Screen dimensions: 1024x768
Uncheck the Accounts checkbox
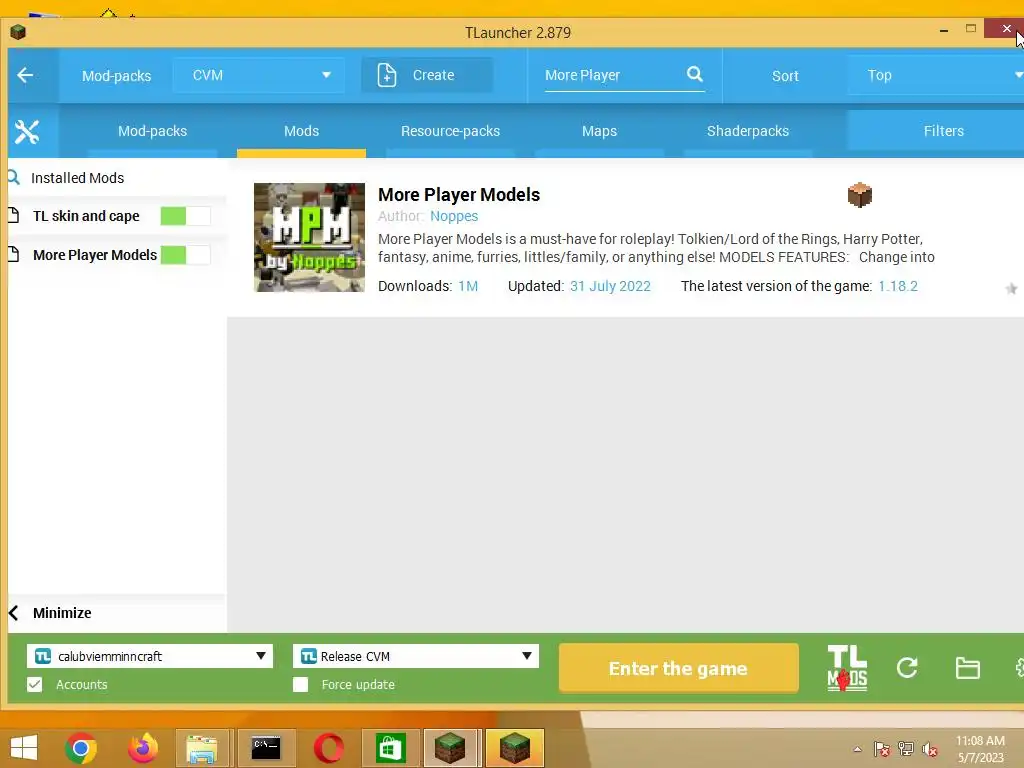(35, 684)
